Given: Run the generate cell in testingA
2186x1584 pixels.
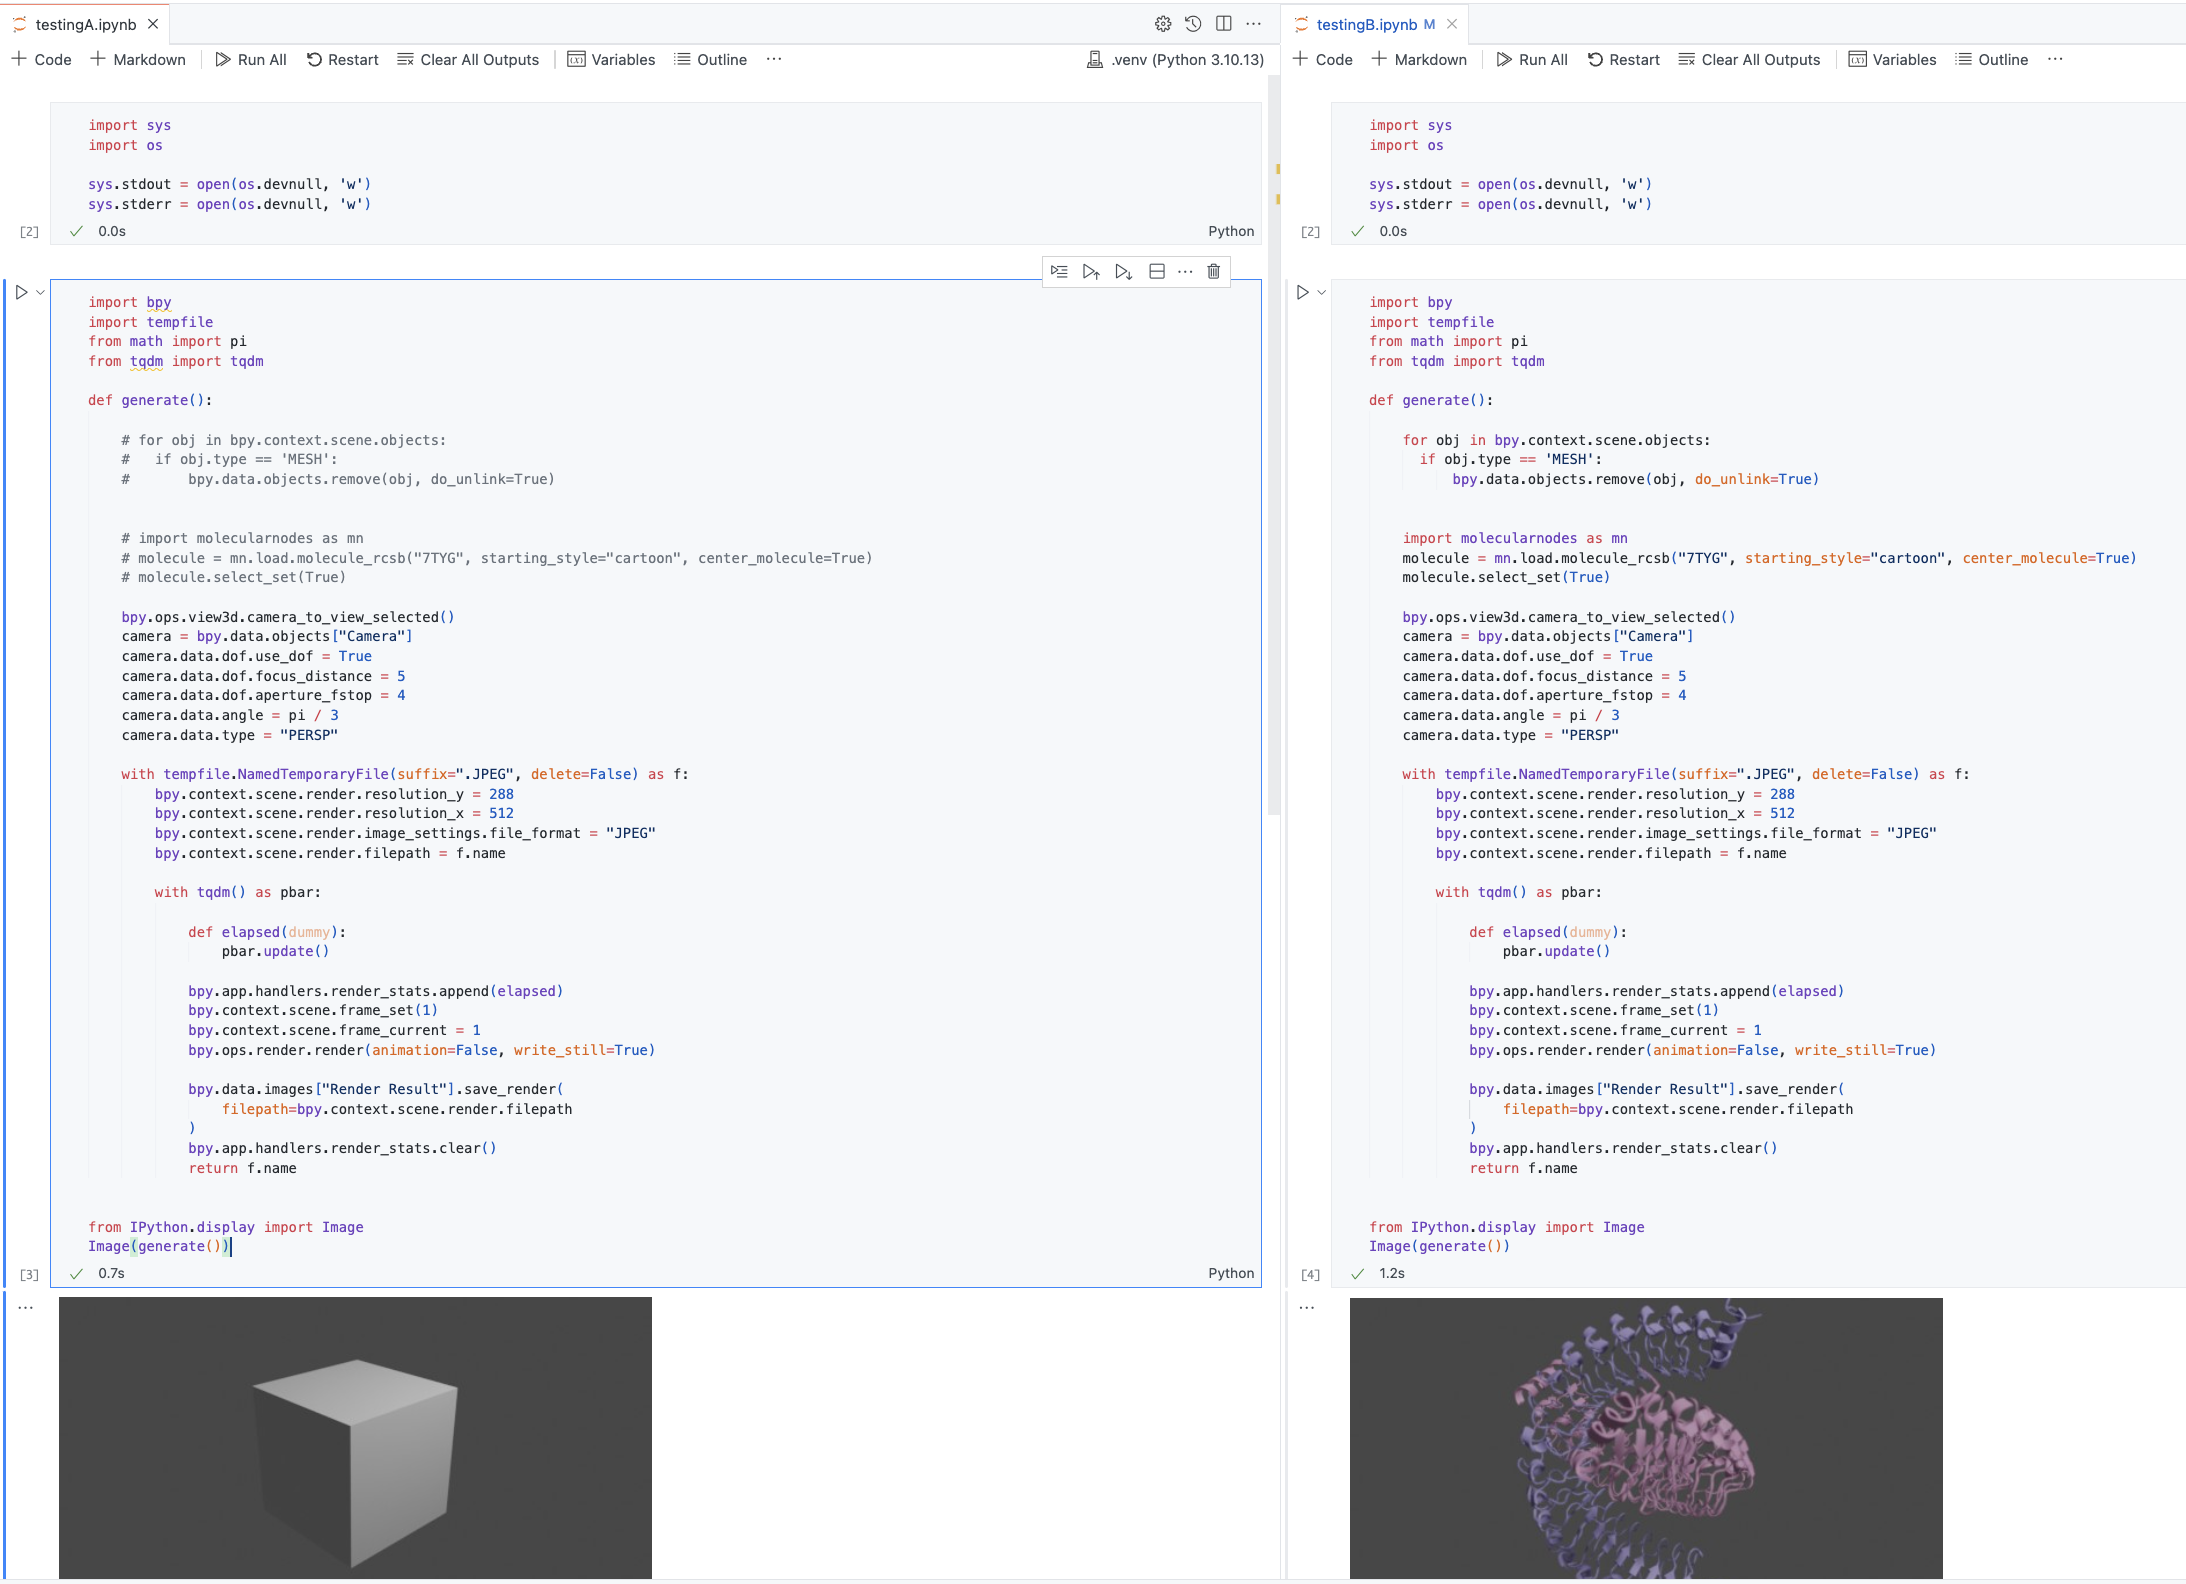Looking at the screenshot, I should (20, 291).
